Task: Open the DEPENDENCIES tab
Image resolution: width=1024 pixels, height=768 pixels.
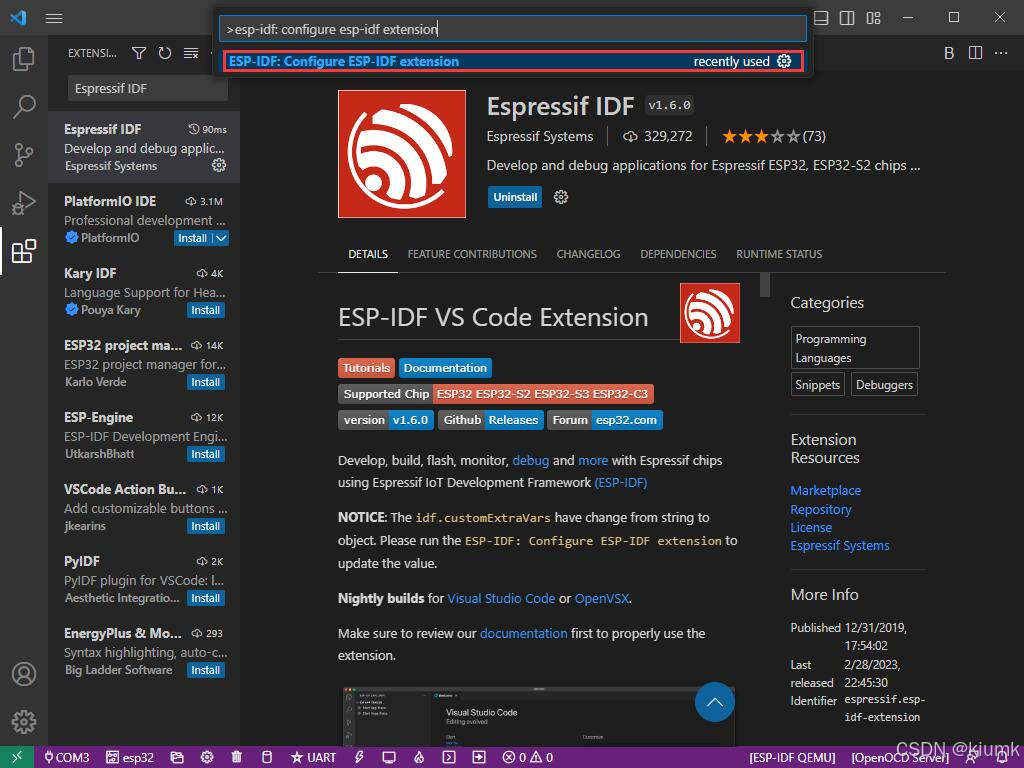Action: [x=678, y=254]
